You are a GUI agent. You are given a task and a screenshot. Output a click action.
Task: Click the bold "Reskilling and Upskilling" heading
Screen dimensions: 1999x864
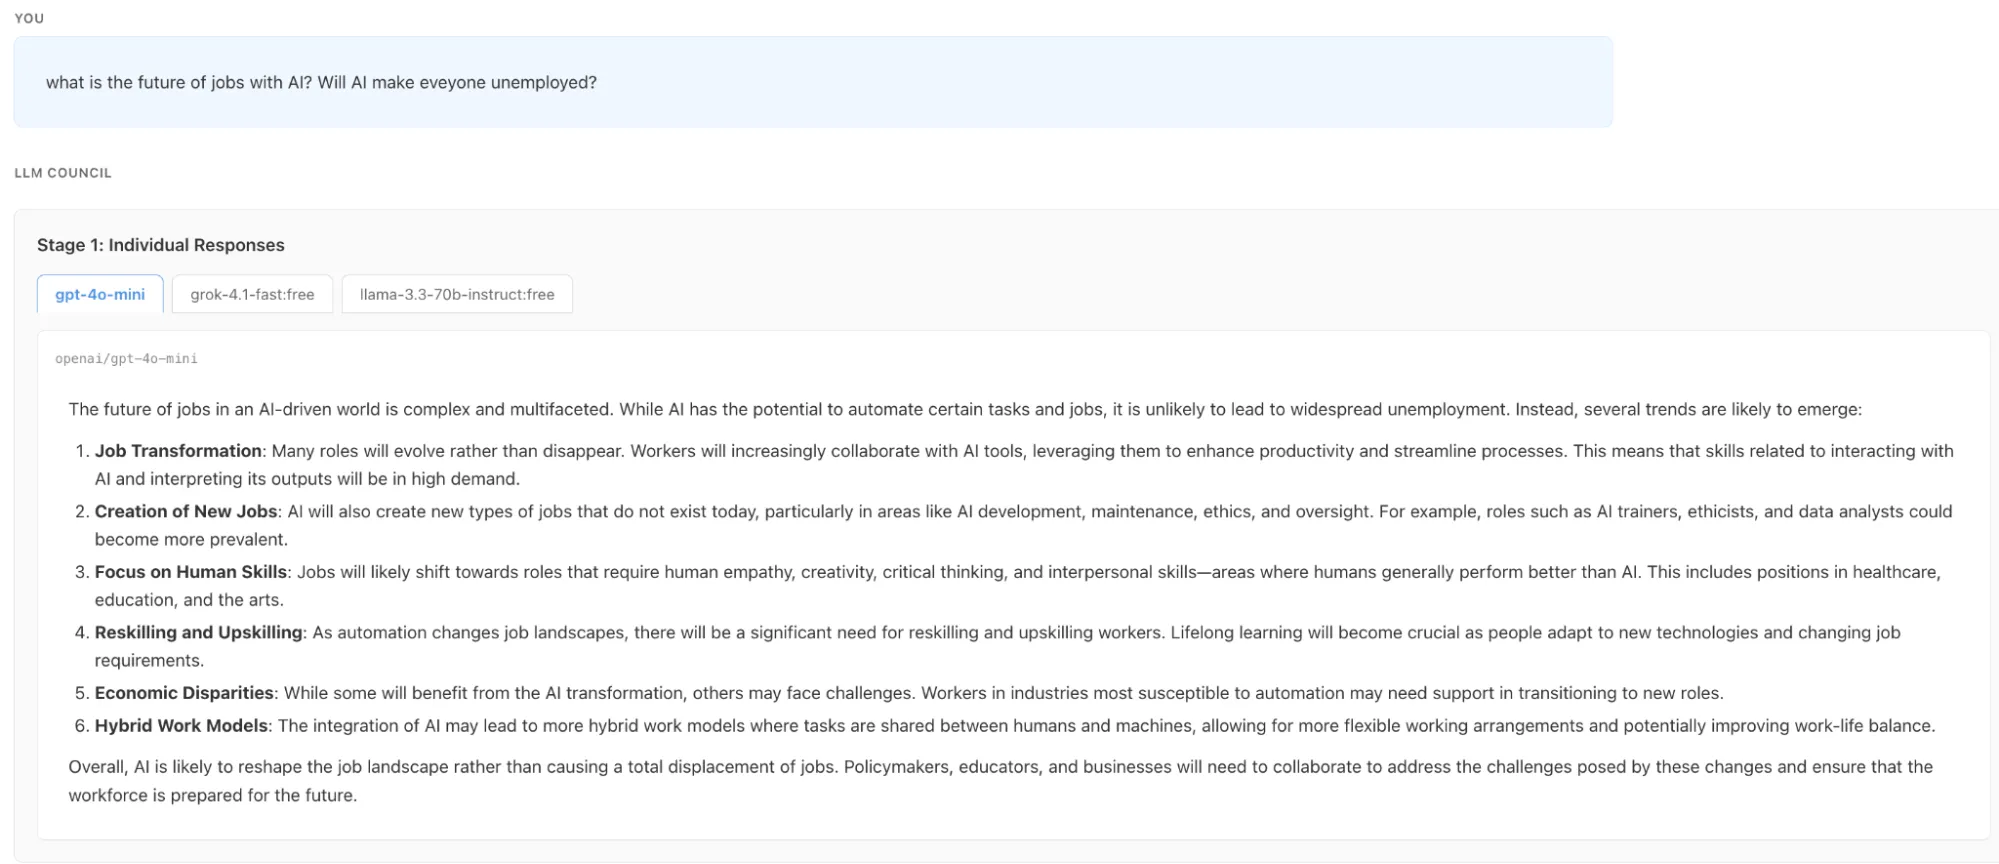click(x=198, y=633)
